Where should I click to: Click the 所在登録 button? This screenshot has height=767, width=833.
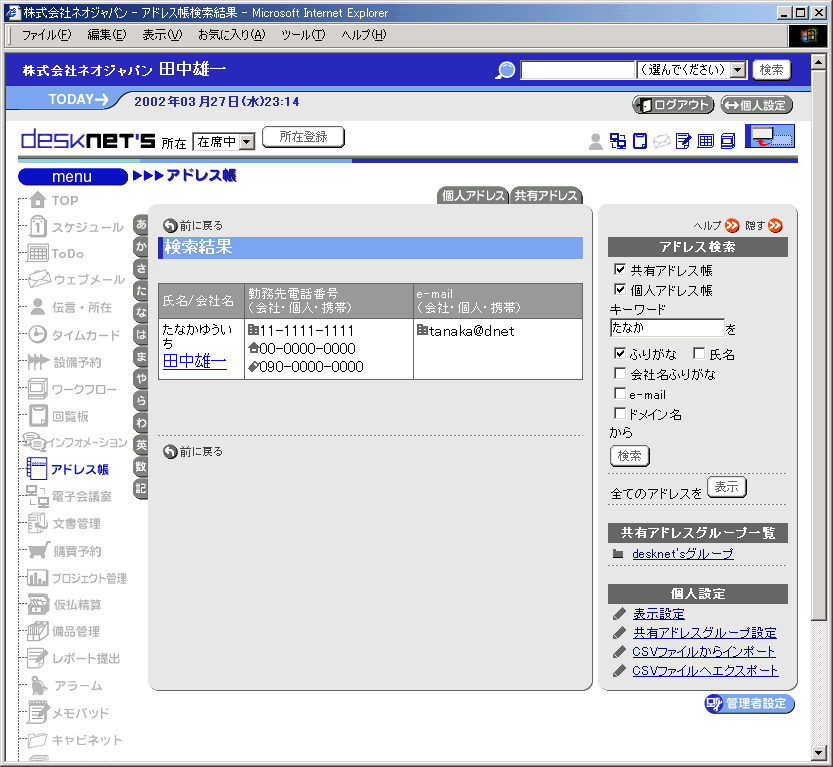303,137
